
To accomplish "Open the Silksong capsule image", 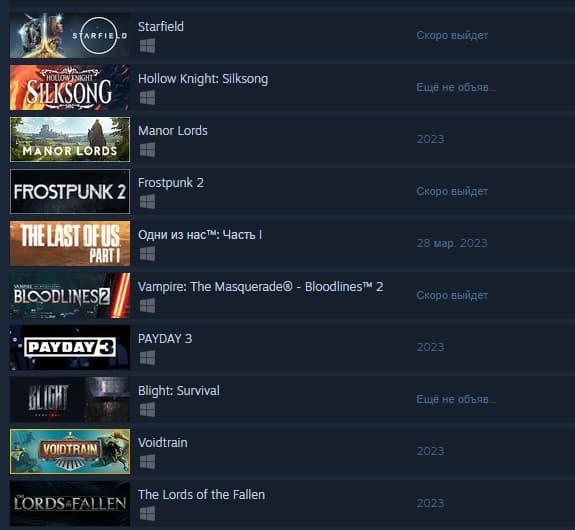I will tap(70, 88).
